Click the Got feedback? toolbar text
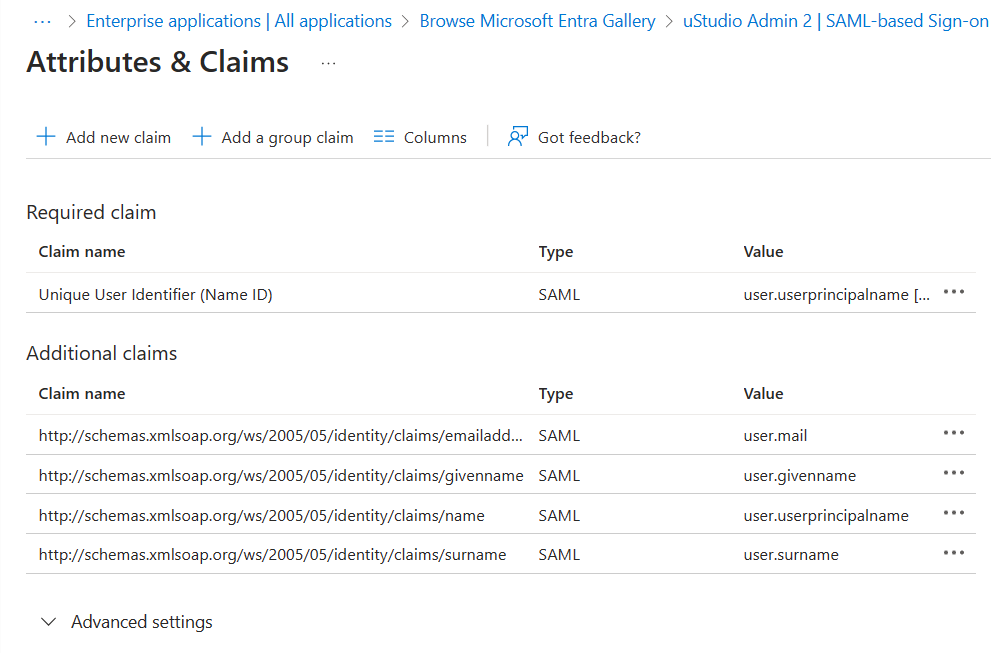 click(x=589, y=138)
